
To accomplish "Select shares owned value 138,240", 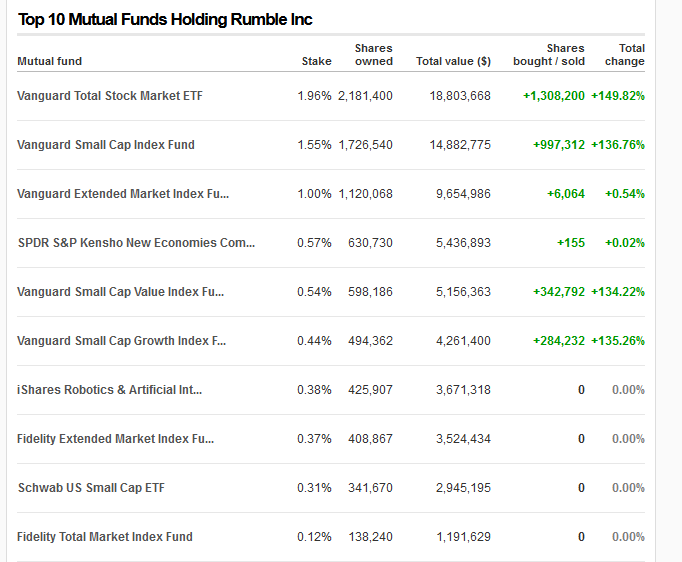I will (x=370, y=537).
